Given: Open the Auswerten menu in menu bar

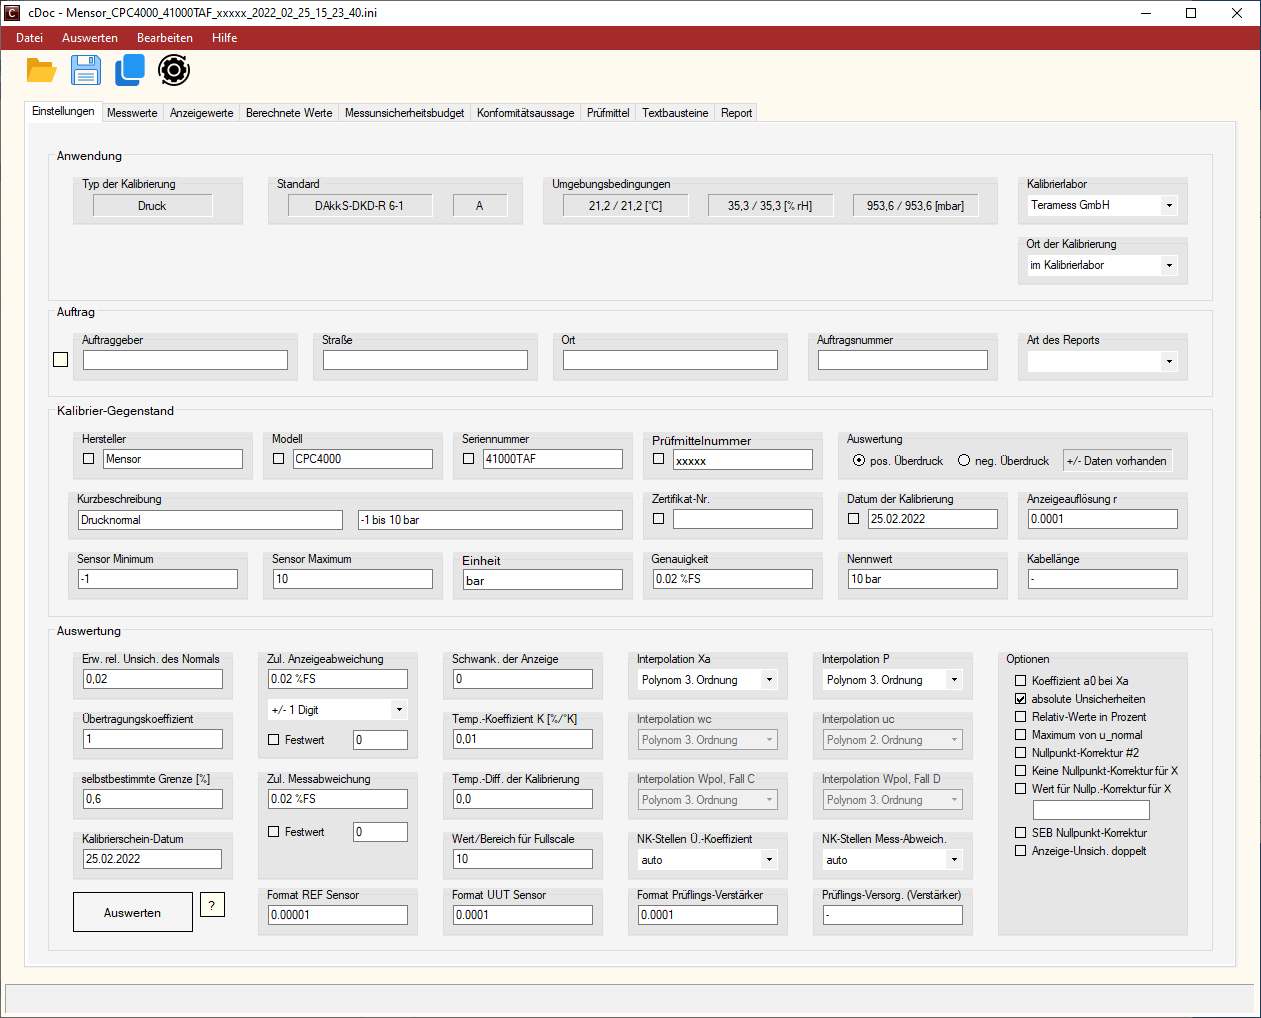Looking at the screenshot, I should coord(90,38).
